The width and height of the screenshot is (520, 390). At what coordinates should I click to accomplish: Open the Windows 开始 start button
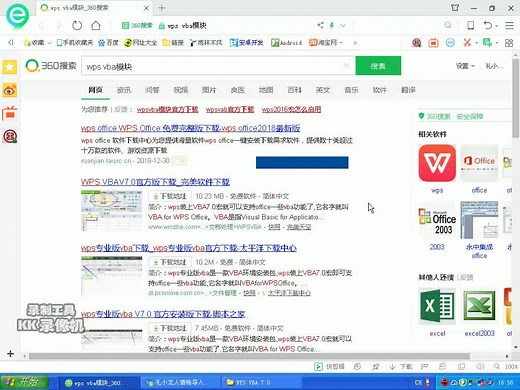click(x=23, y=382)
